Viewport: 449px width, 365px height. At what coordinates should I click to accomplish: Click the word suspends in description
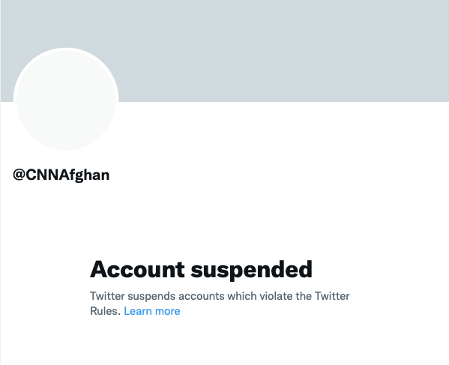pos(152,296)
